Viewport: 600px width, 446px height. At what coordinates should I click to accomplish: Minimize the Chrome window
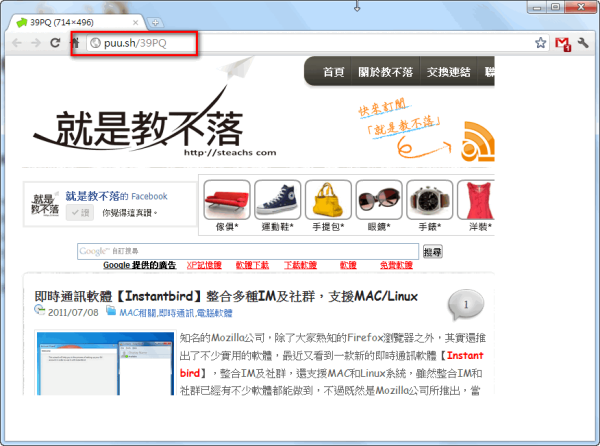538,7
